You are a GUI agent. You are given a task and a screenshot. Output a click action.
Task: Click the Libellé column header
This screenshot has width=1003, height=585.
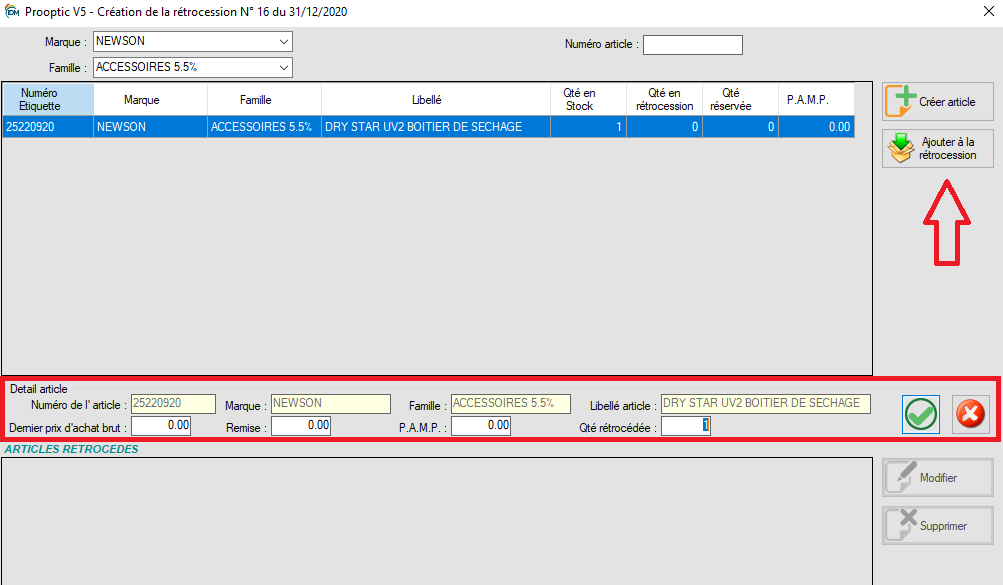tap(436, 100)
